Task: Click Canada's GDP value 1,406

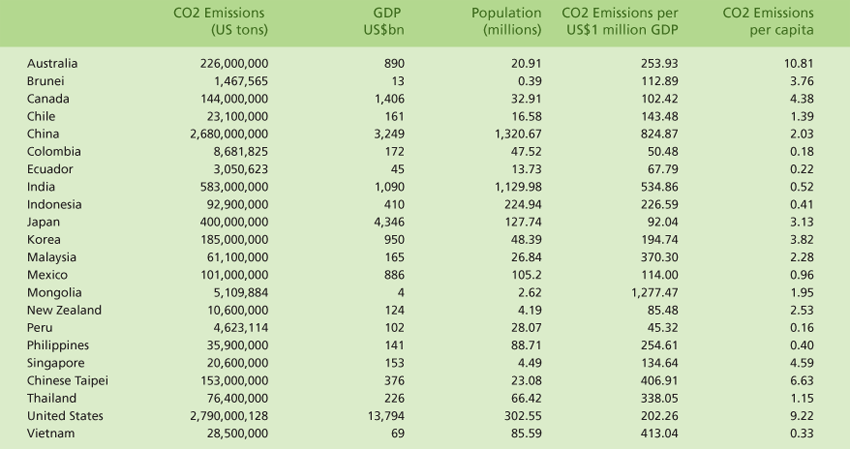Action: pyautogui.click(x=389, y=99)
